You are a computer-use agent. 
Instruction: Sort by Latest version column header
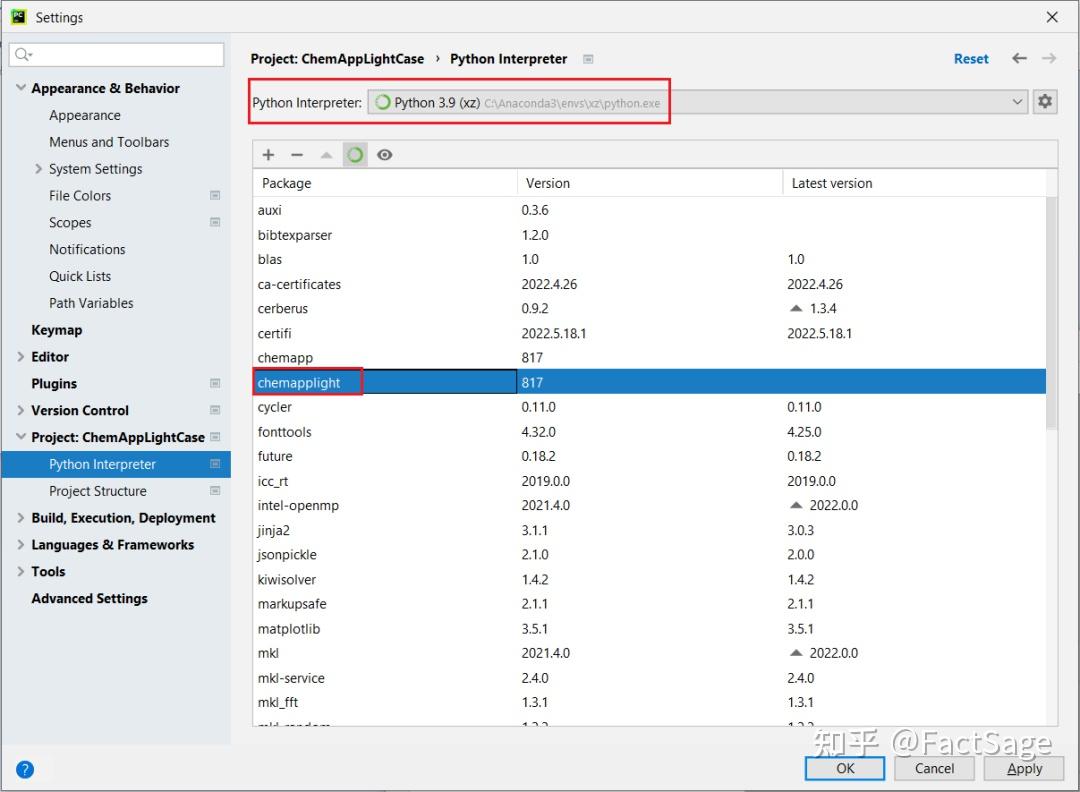pyautogui.click(x=914, y=183)
